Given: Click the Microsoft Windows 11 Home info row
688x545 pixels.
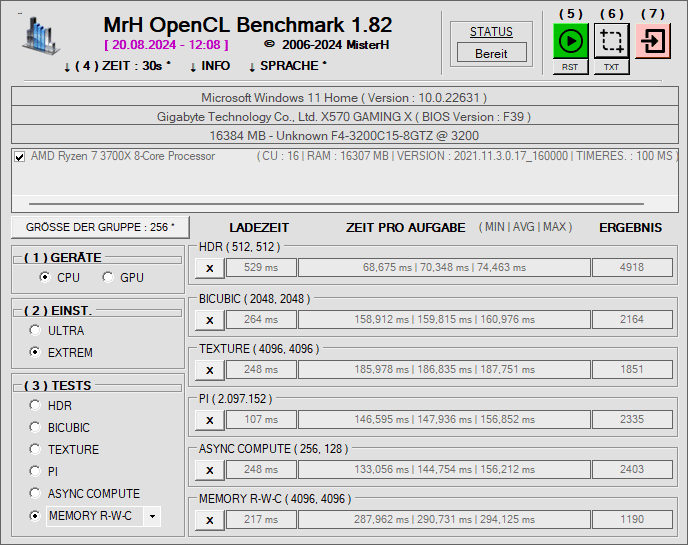Looking at the screenshot, I should [x=344, y=97].
